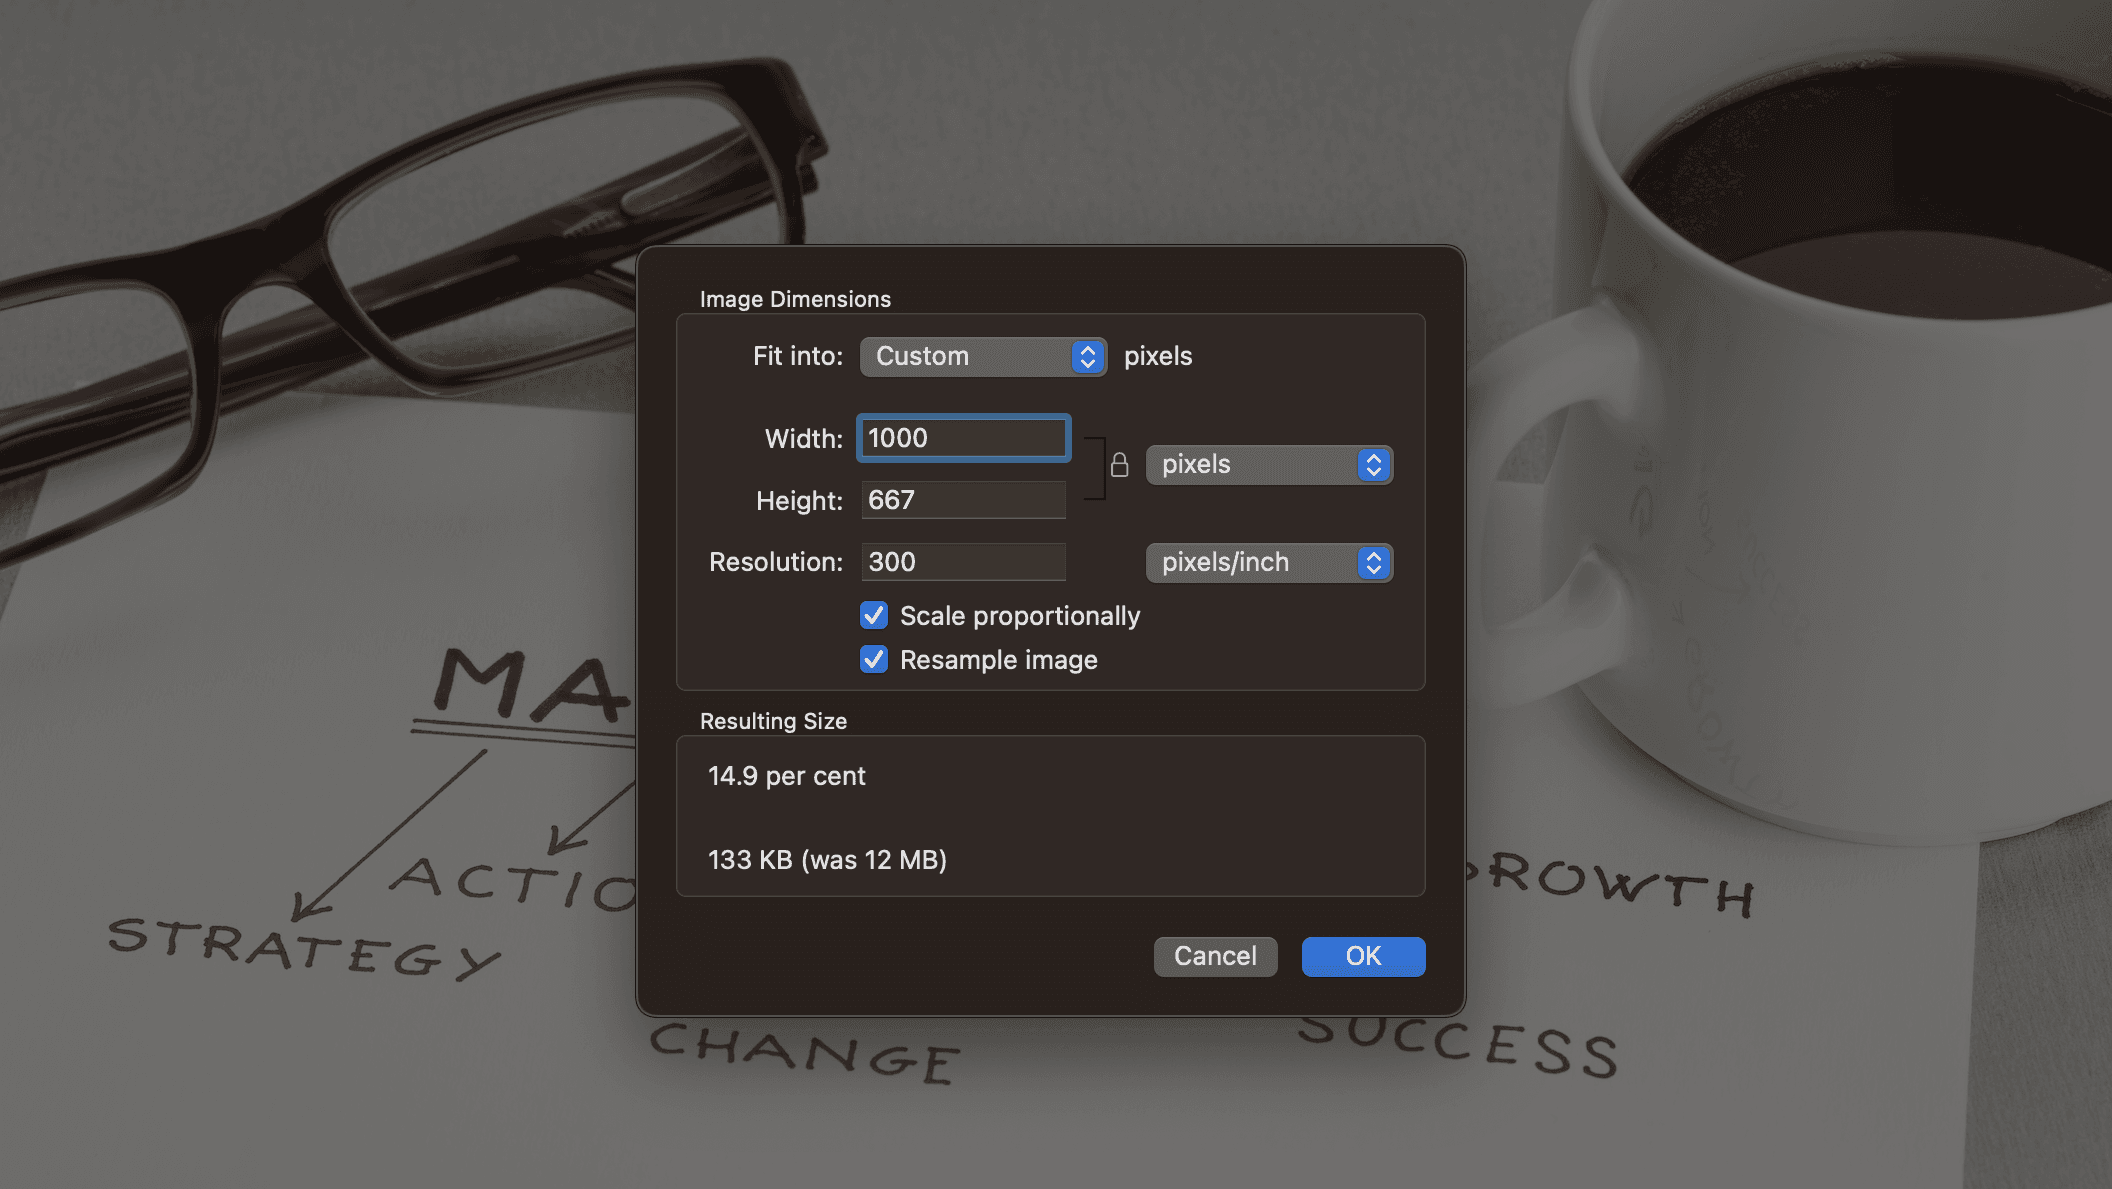
Task: Click into the Resolution field showing 300
Action: pyautogui.click(x=963, y=562)
